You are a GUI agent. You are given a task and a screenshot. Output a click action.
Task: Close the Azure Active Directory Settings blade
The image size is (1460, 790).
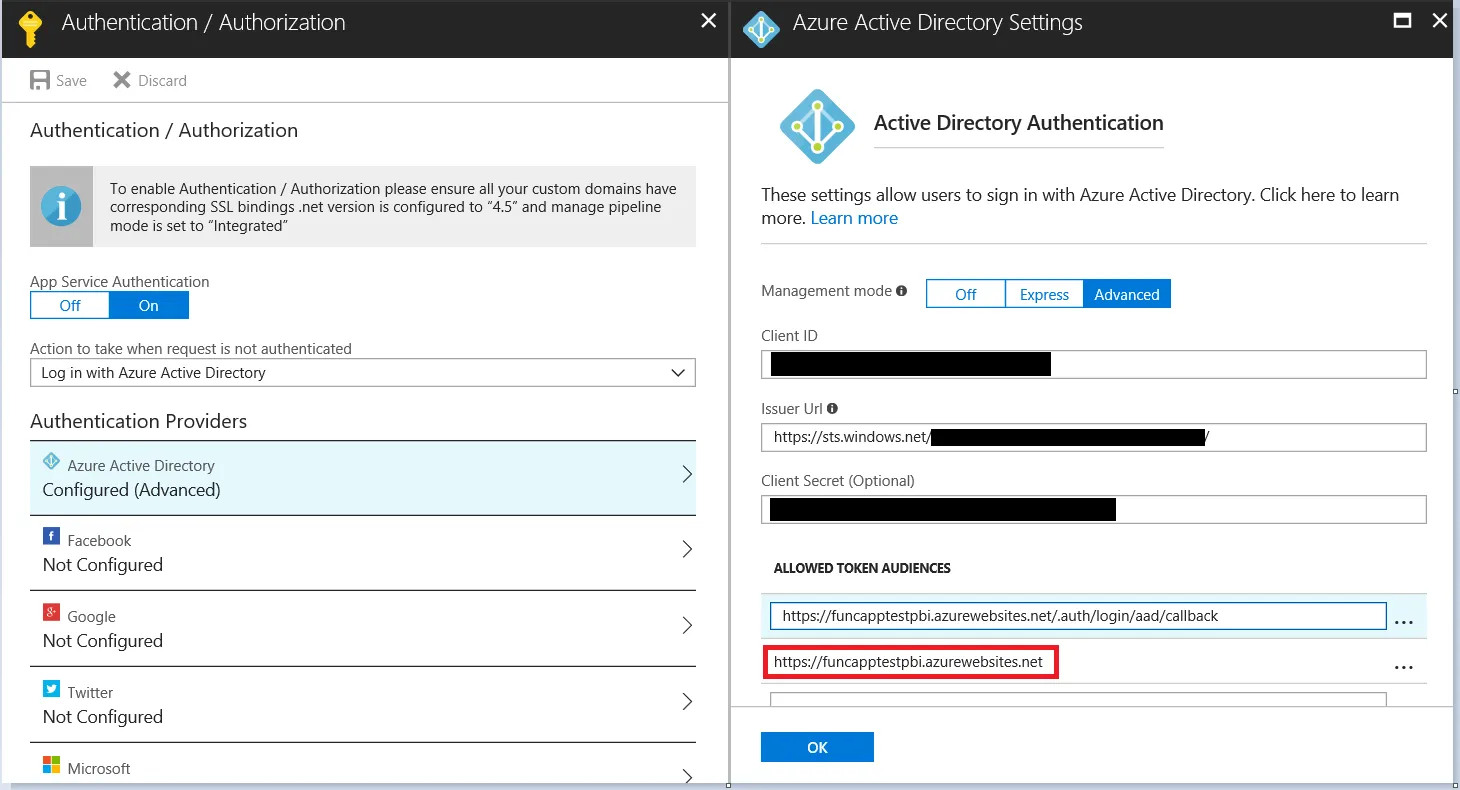[x=1440, y=20]
